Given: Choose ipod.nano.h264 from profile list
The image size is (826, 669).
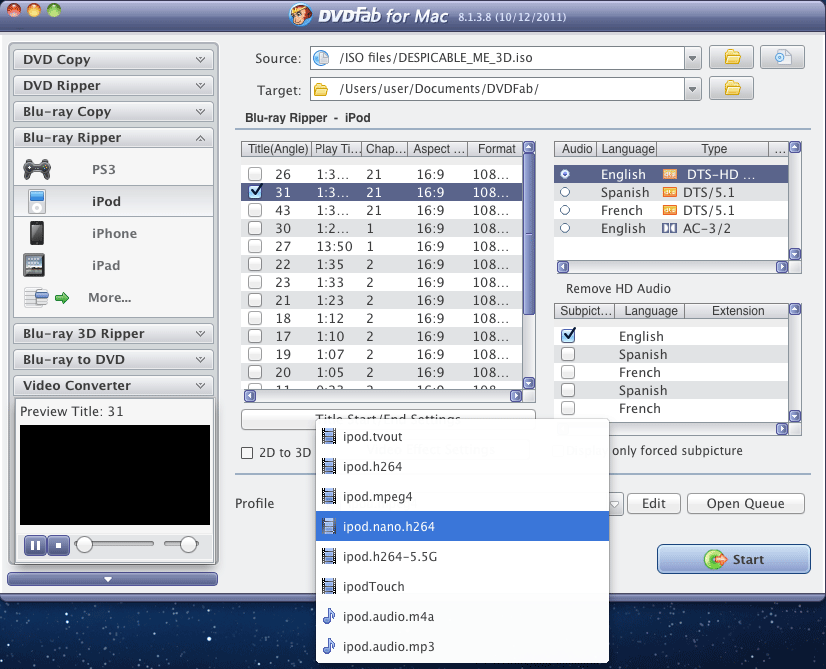Looking at the screenshot, I should pyautogui.click(x=462, y=526).
